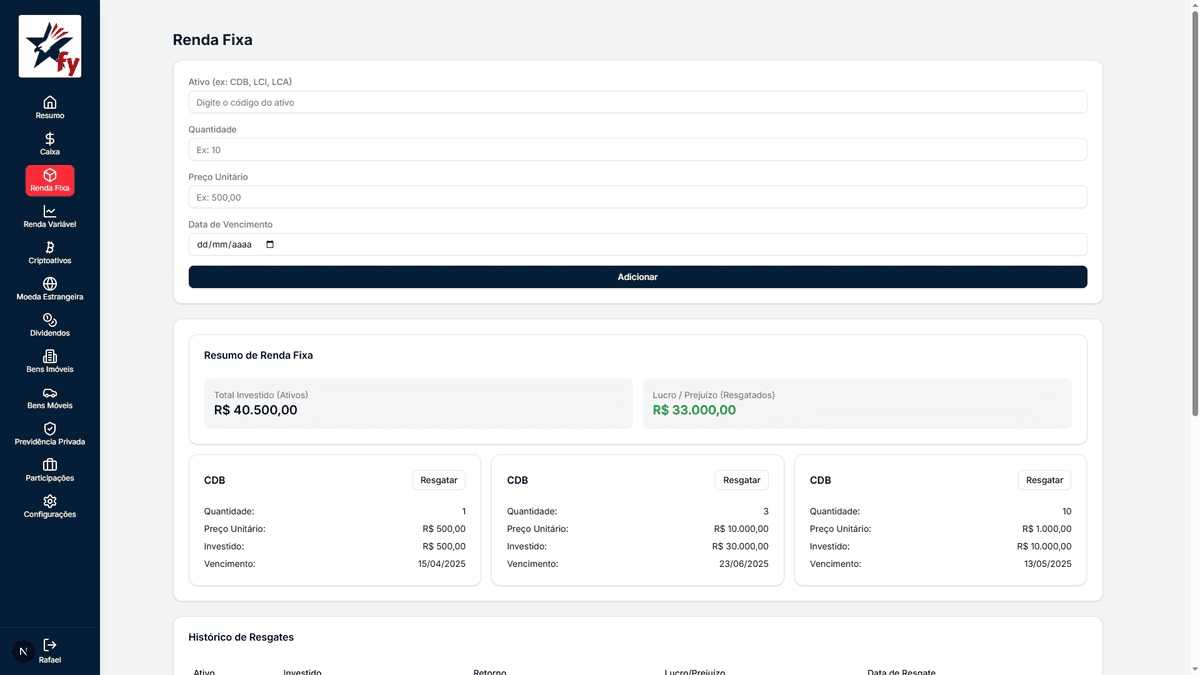Select the Renda Fixa cube icon
This screenshot has height=675, width=1200.
coord(50,175)
